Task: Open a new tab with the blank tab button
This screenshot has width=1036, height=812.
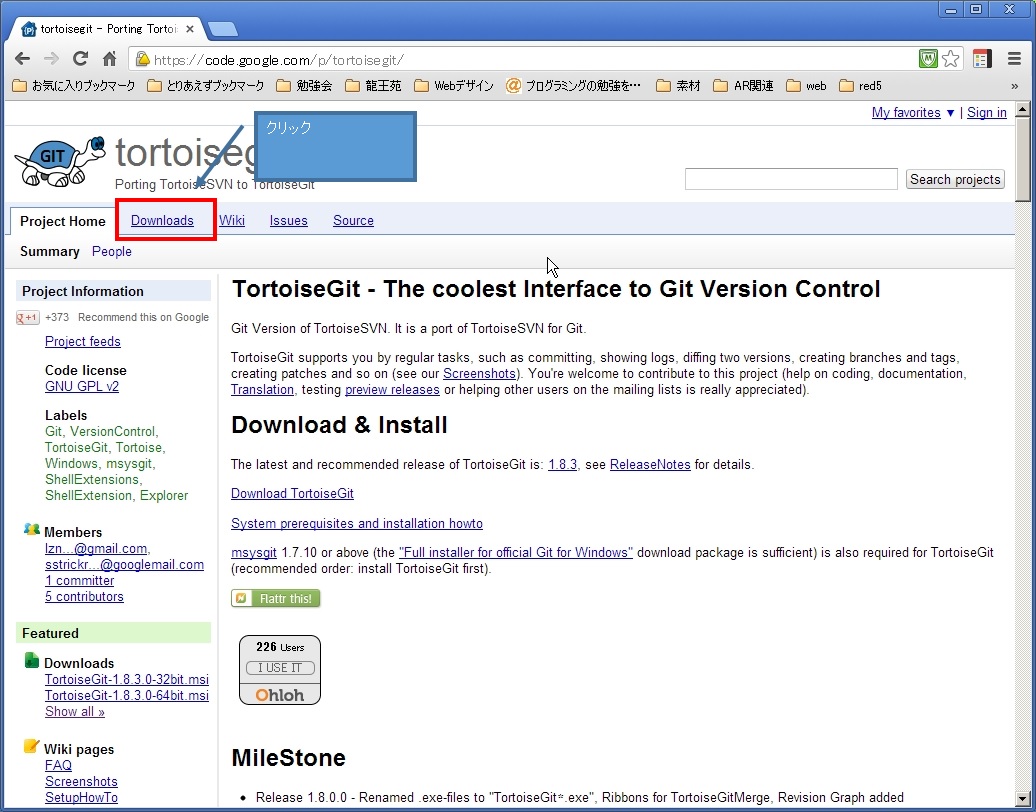Action: pyautogui.click(x=223, y=29)
